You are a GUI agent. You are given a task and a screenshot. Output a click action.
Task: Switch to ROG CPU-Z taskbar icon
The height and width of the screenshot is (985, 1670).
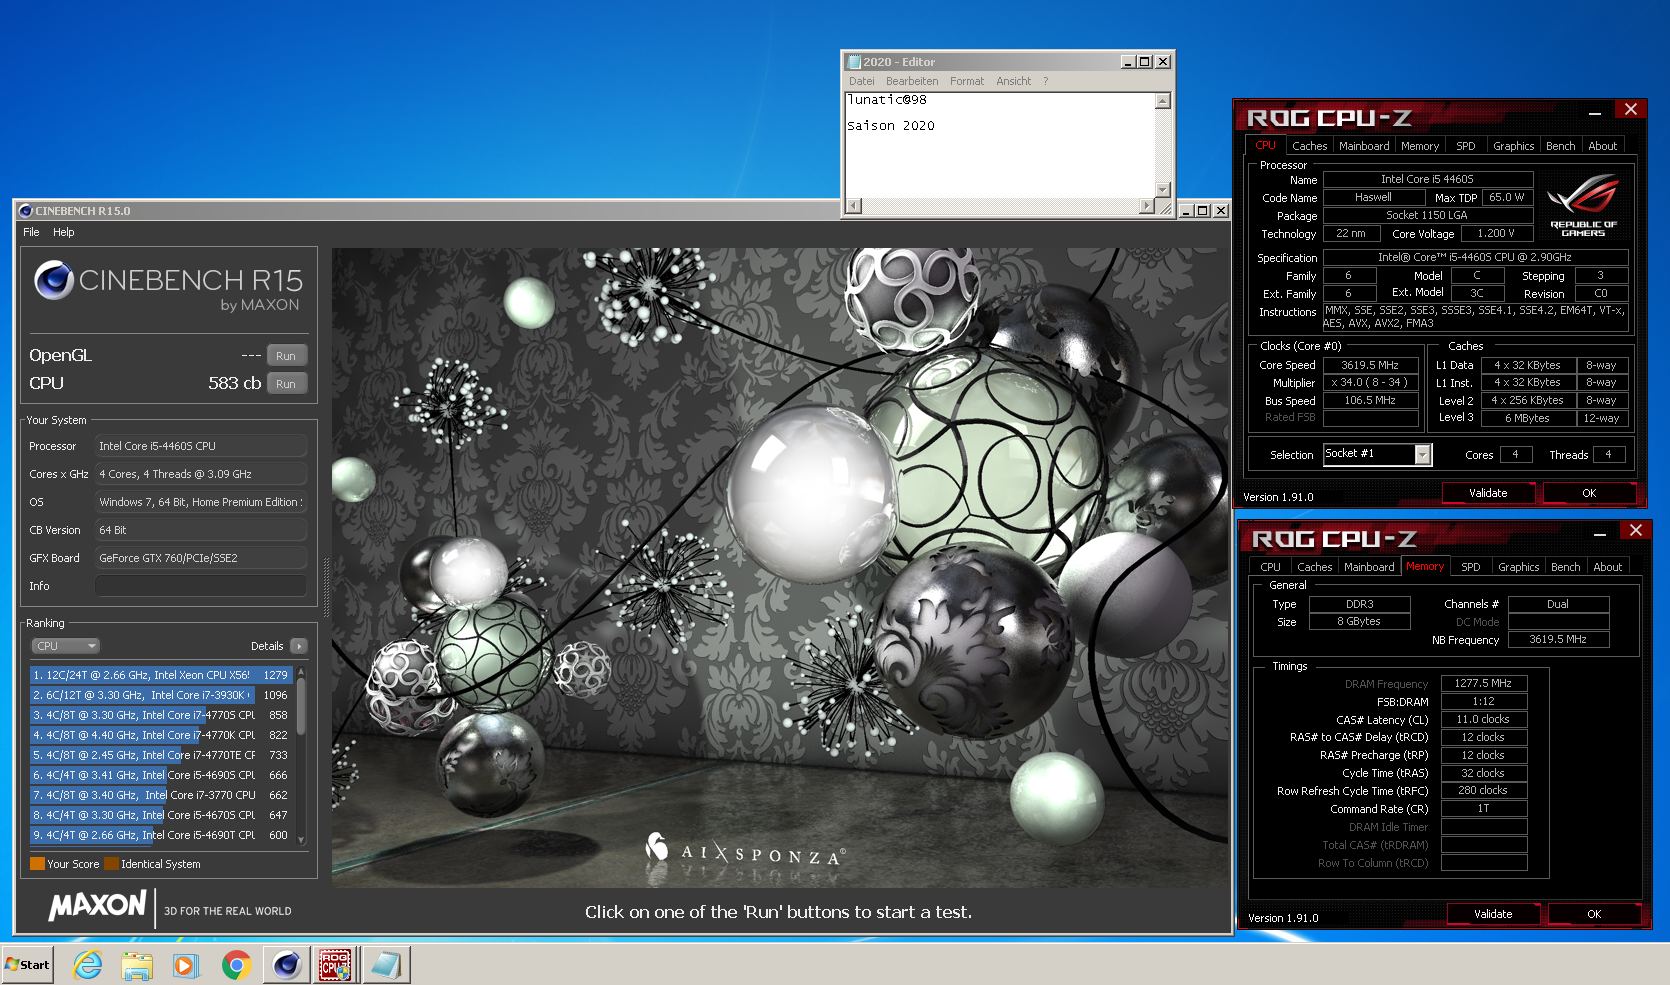(x=335, y=965)
